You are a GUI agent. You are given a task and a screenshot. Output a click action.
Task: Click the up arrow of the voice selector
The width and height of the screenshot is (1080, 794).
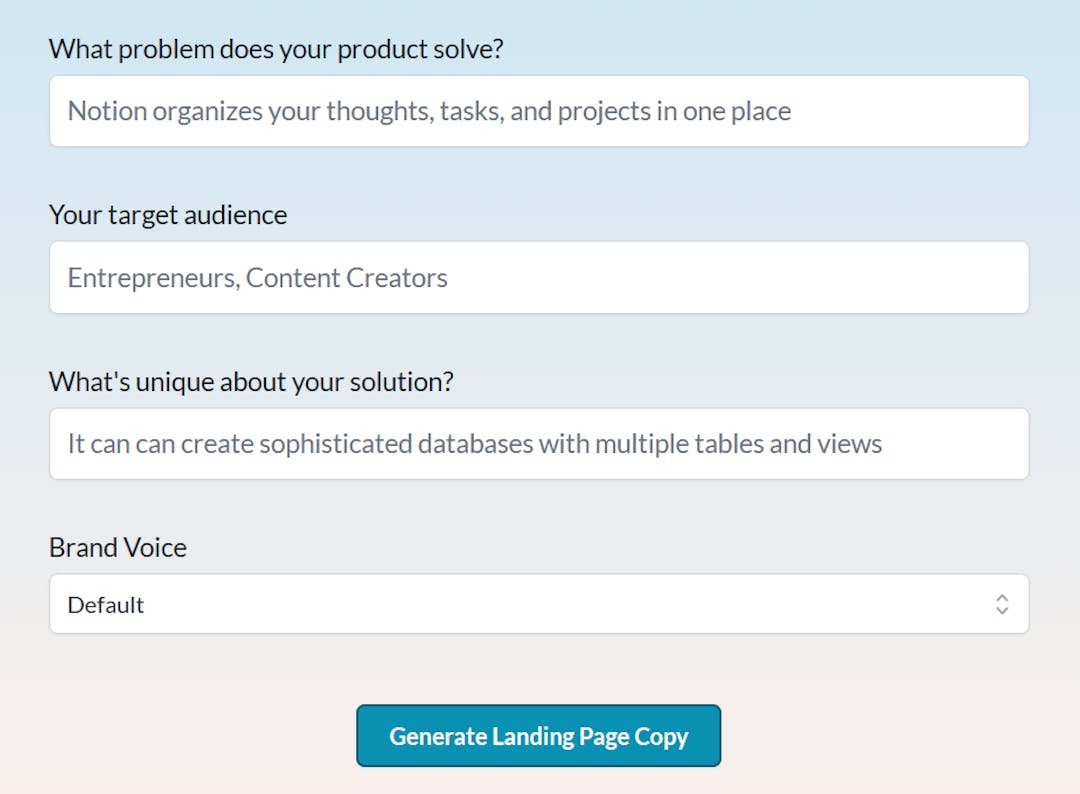(x=1001, y=599)
